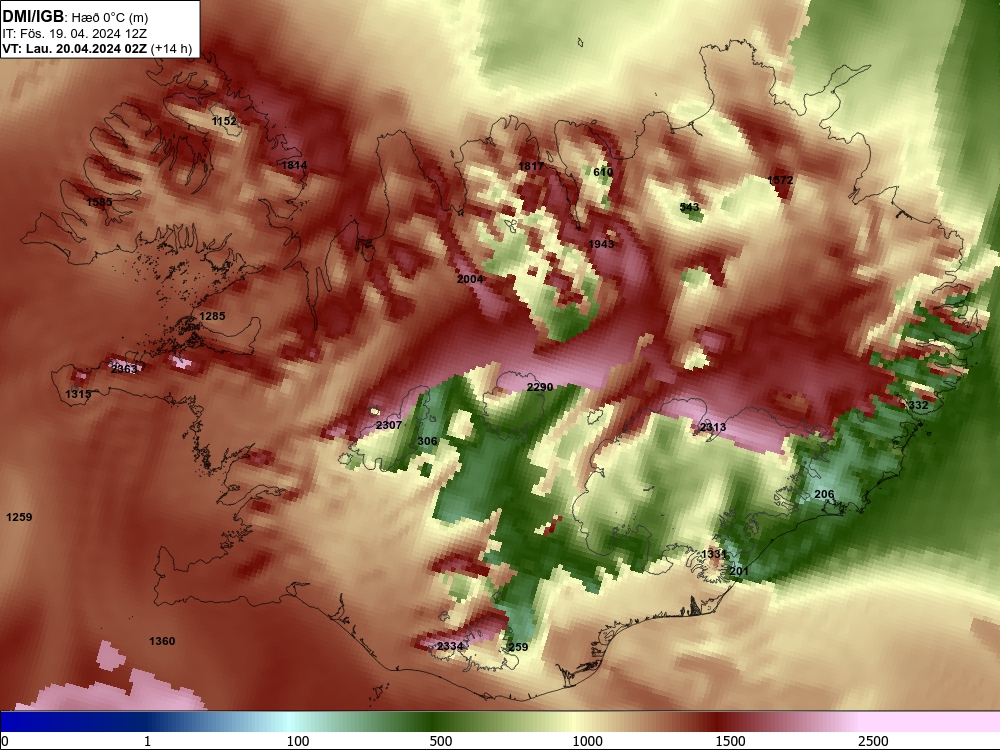The width and height of the screenshot is (1000, 750).
Task: Click the map value 2334
Action: click(x=450, y=646)
